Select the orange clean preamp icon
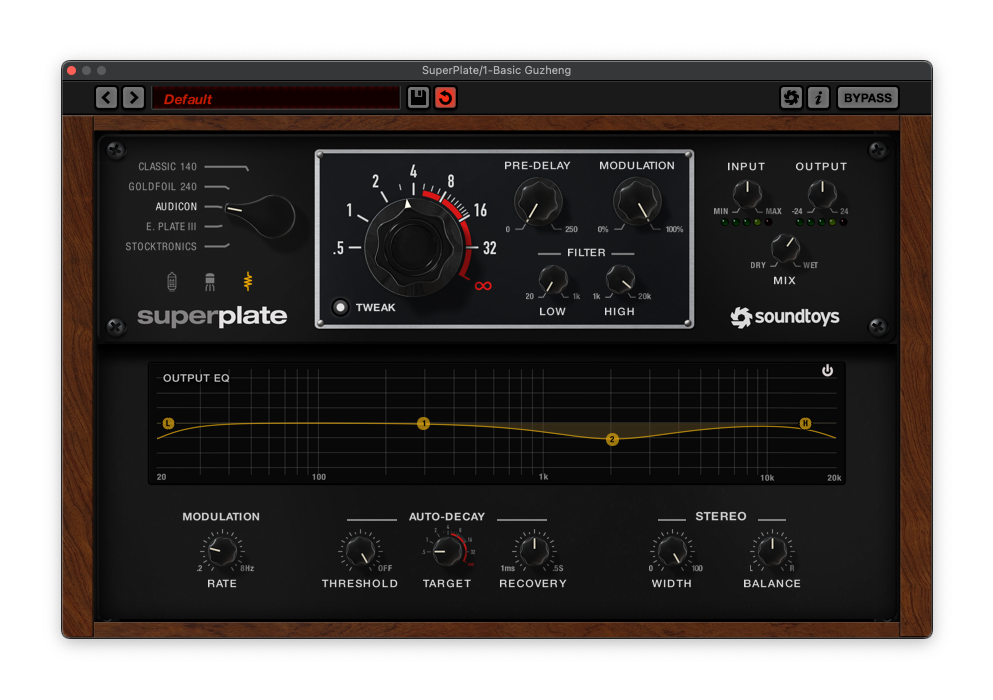The height and width of the screenshot is (700, 993). point(248,281)
